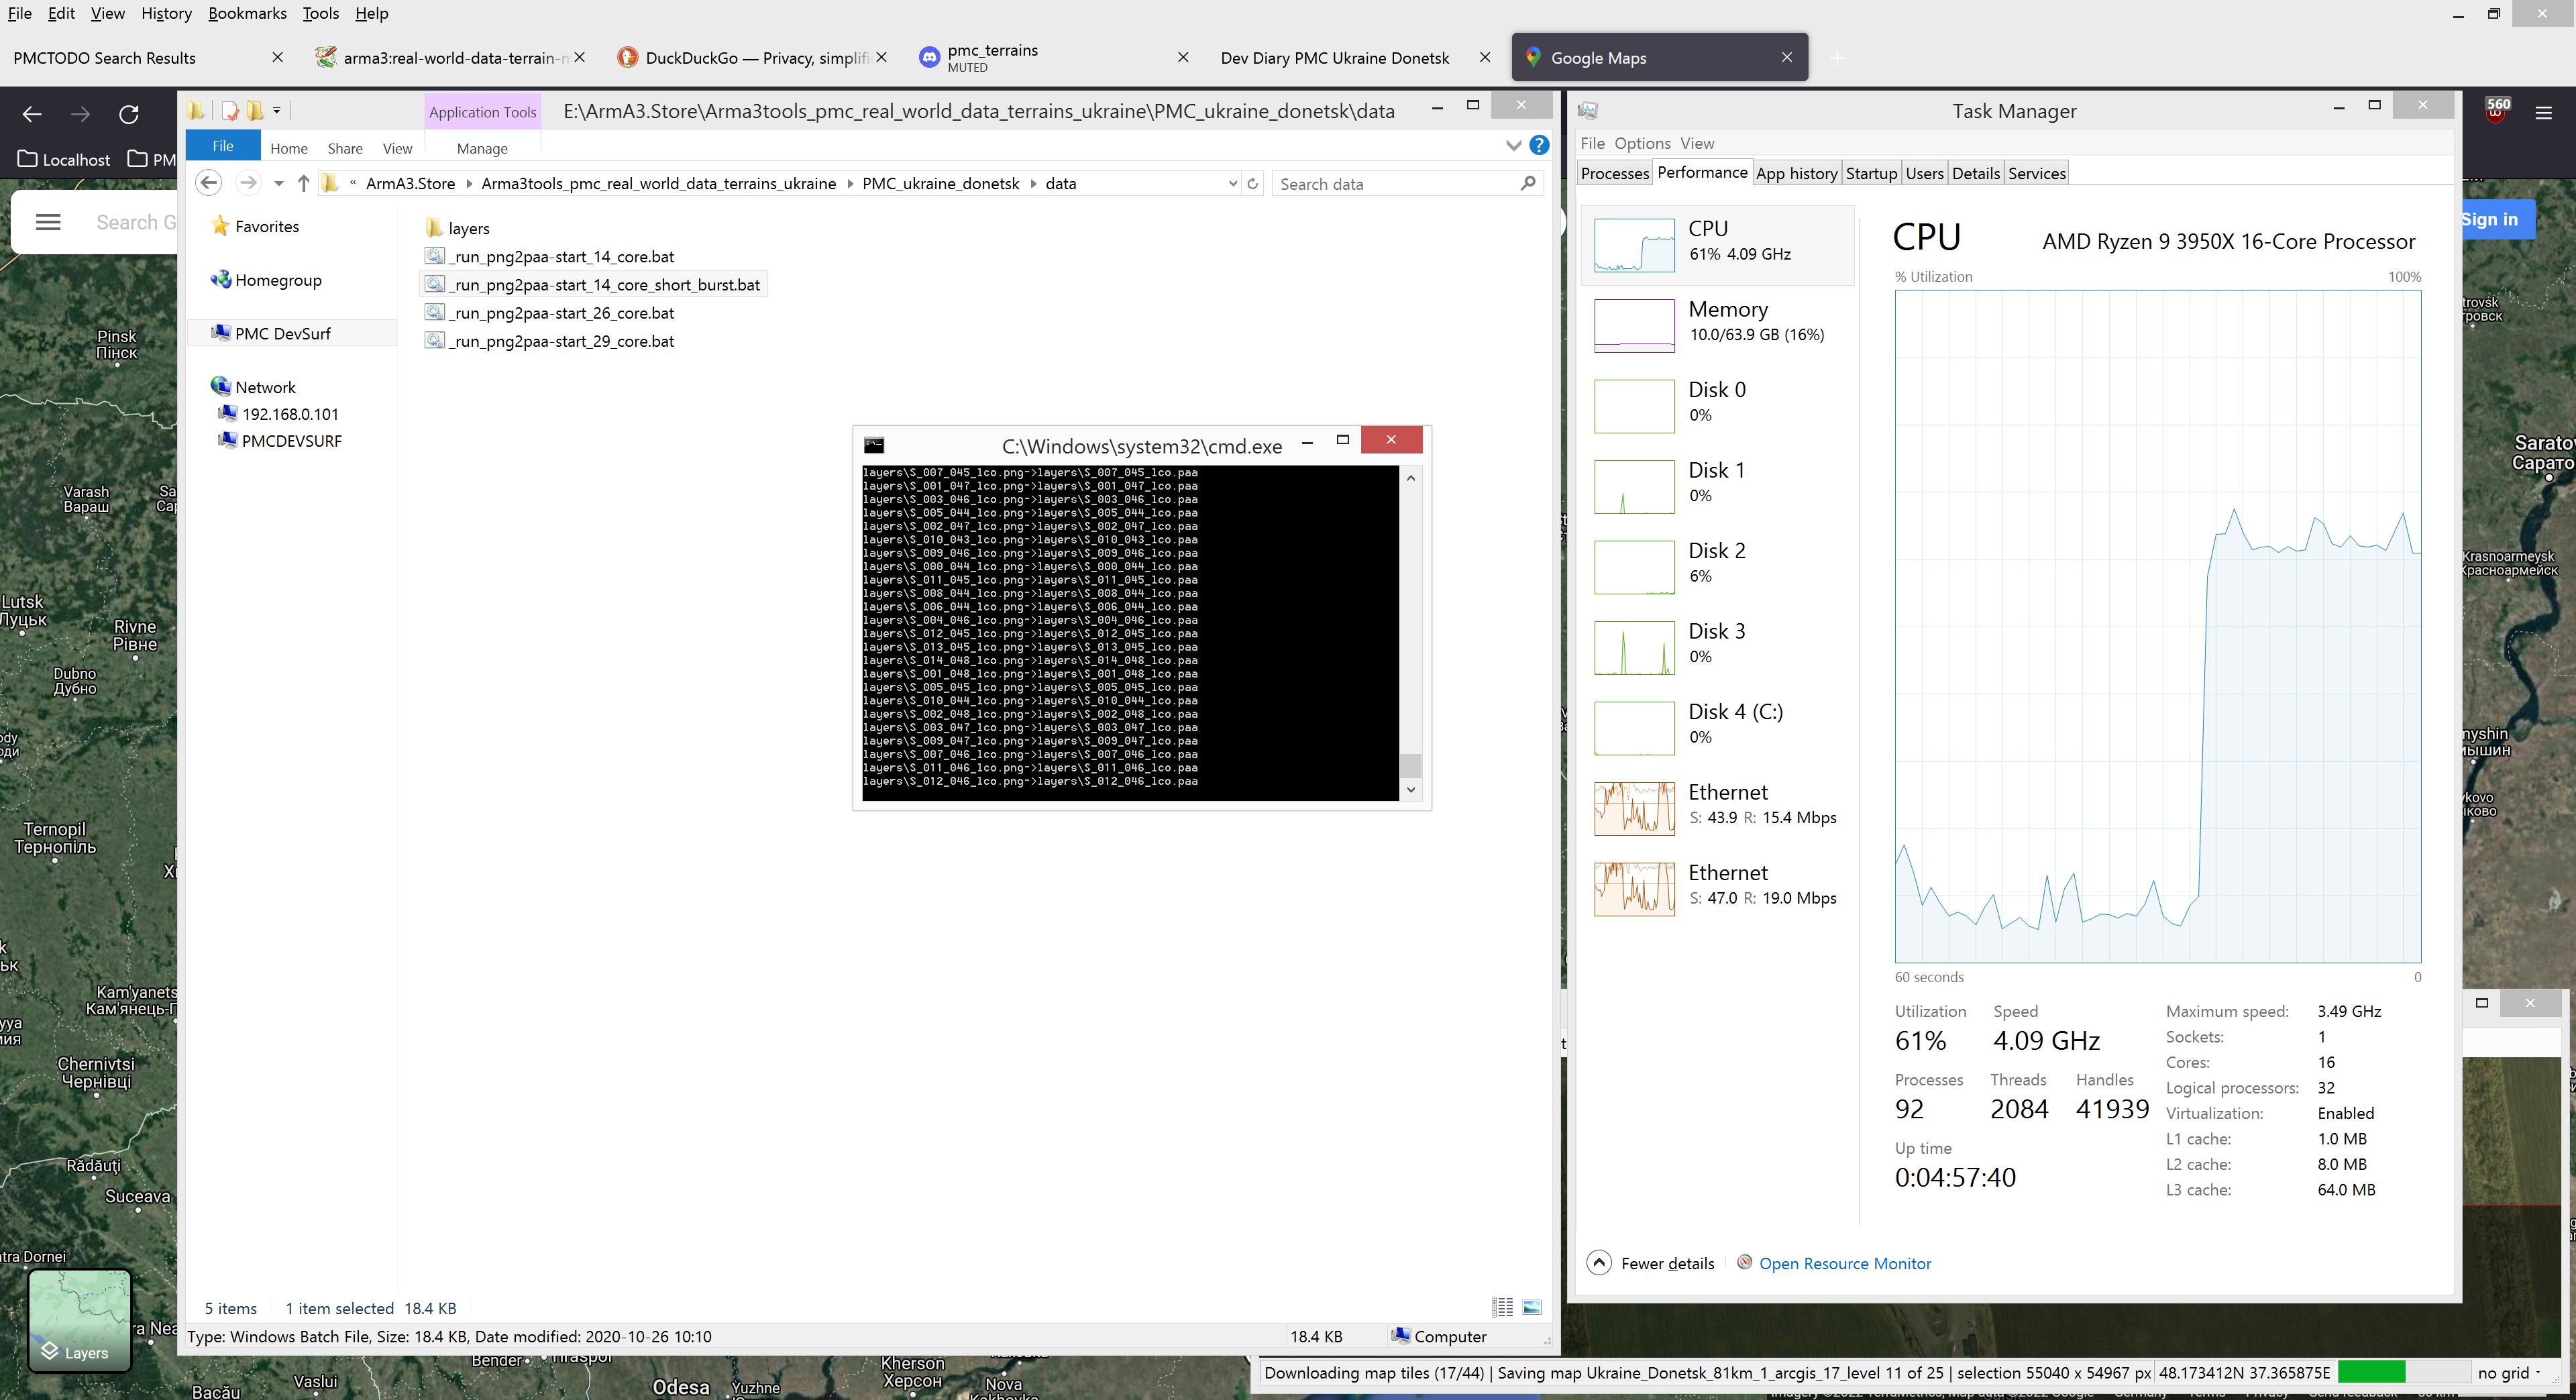The image size is (2576, 1400).
Task: Click the uBlock extension badge icon
Action: tap(2497, 111)
